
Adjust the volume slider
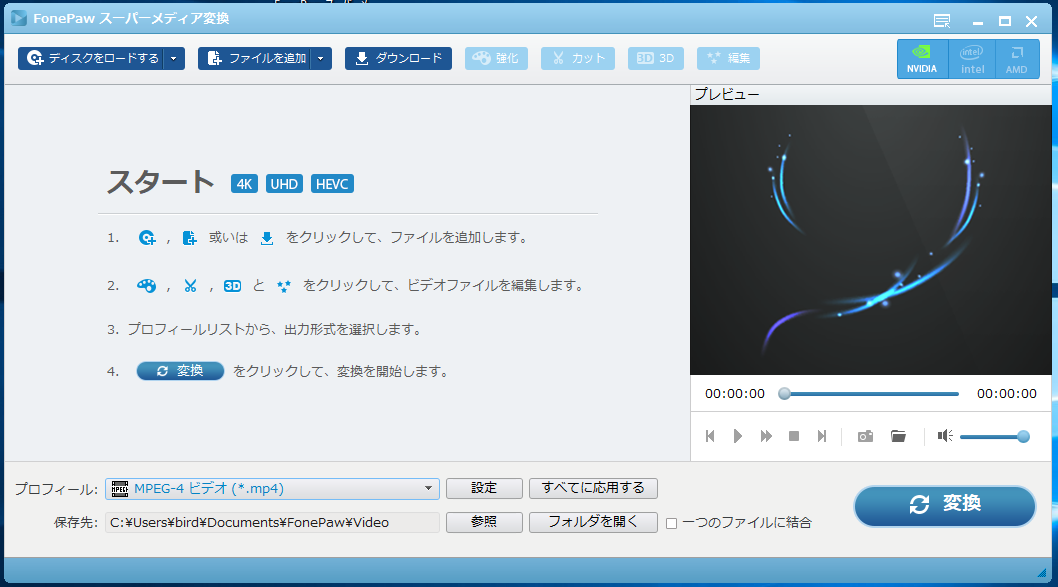[x=994, y=437]
